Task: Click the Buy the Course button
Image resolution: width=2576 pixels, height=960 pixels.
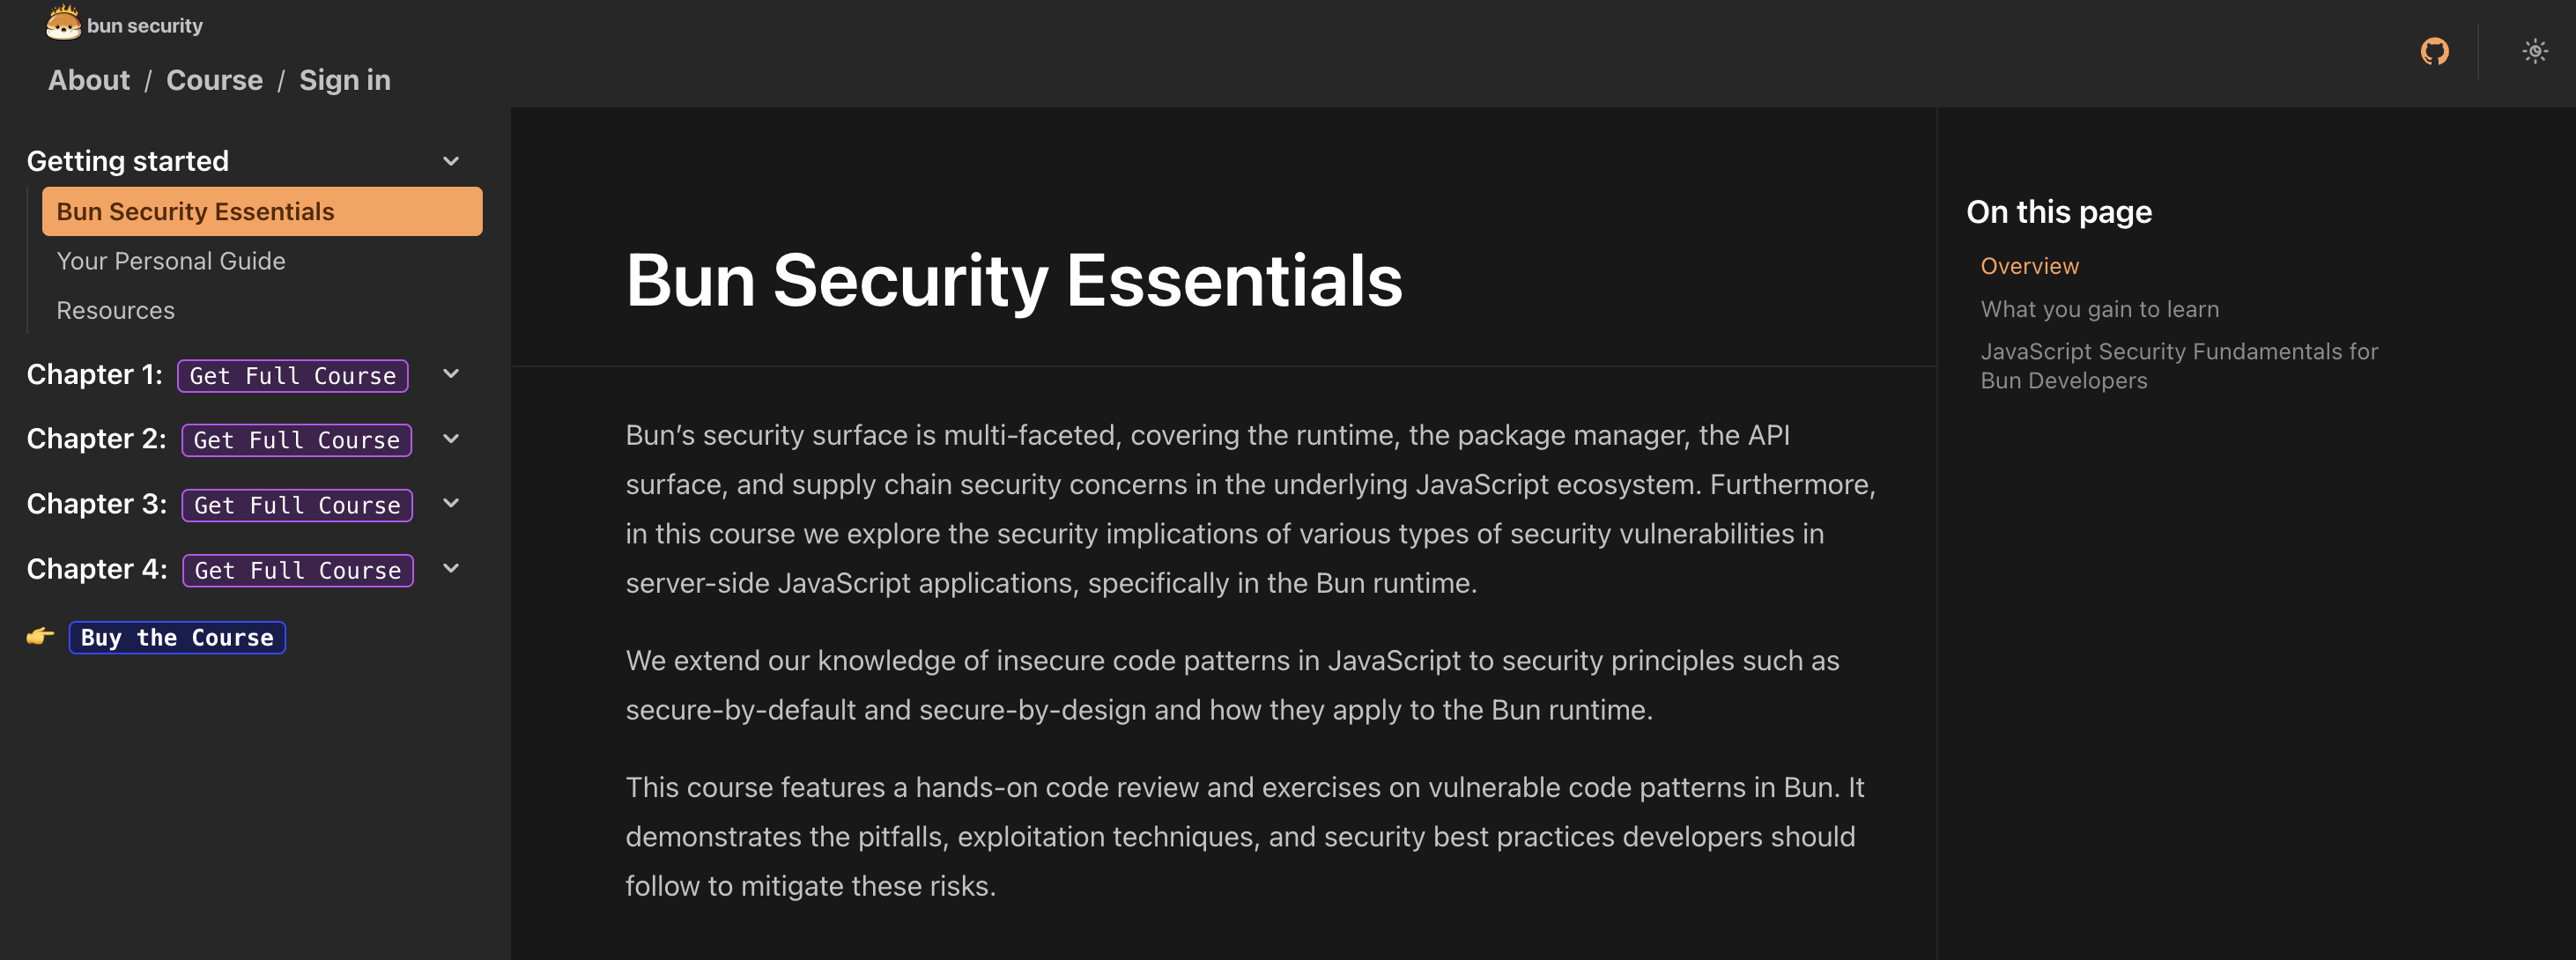Action: coord(177,638)
